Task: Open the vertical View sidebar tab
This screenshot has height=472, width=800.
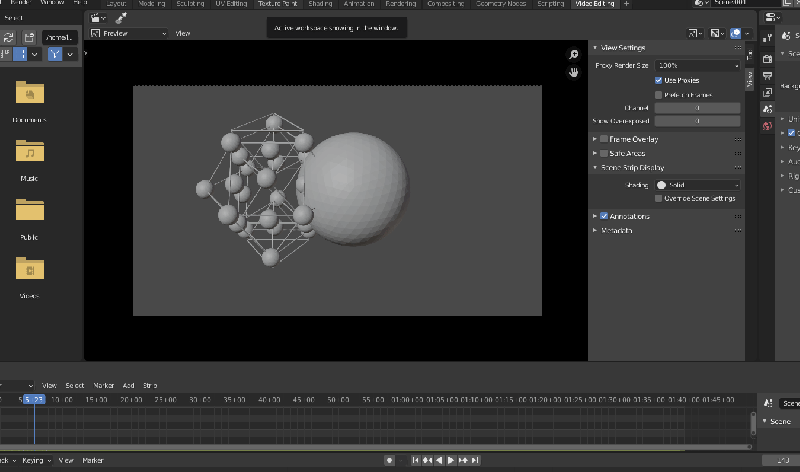Action: click(x=749, y=79)
